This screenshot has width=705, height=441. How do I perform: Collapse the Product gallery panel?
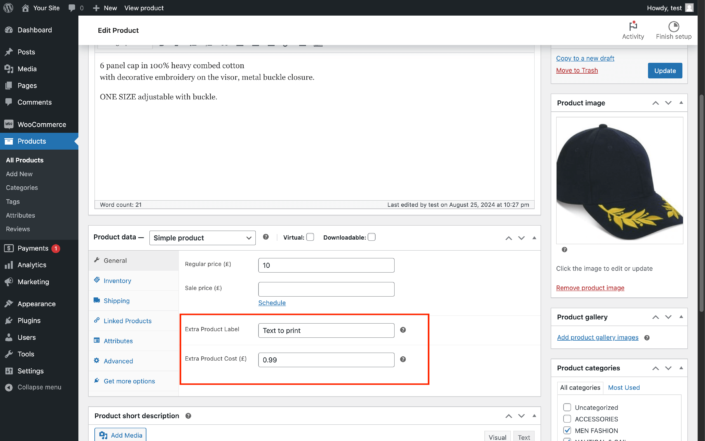683,317
